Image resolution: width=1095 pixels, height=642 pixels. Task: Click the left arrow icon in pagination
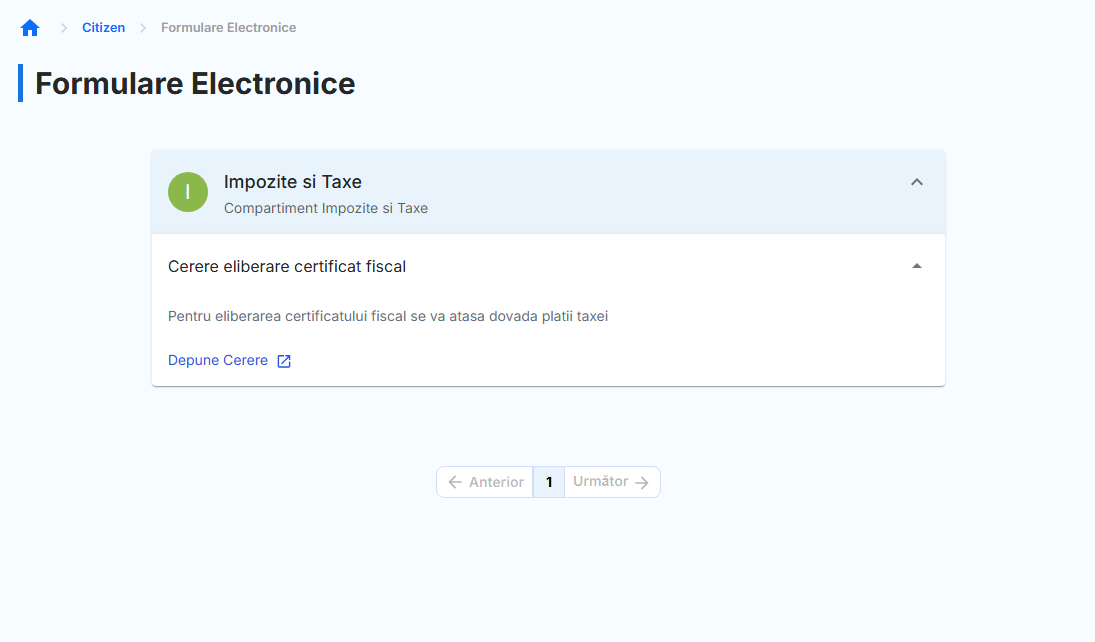point(455,482)
